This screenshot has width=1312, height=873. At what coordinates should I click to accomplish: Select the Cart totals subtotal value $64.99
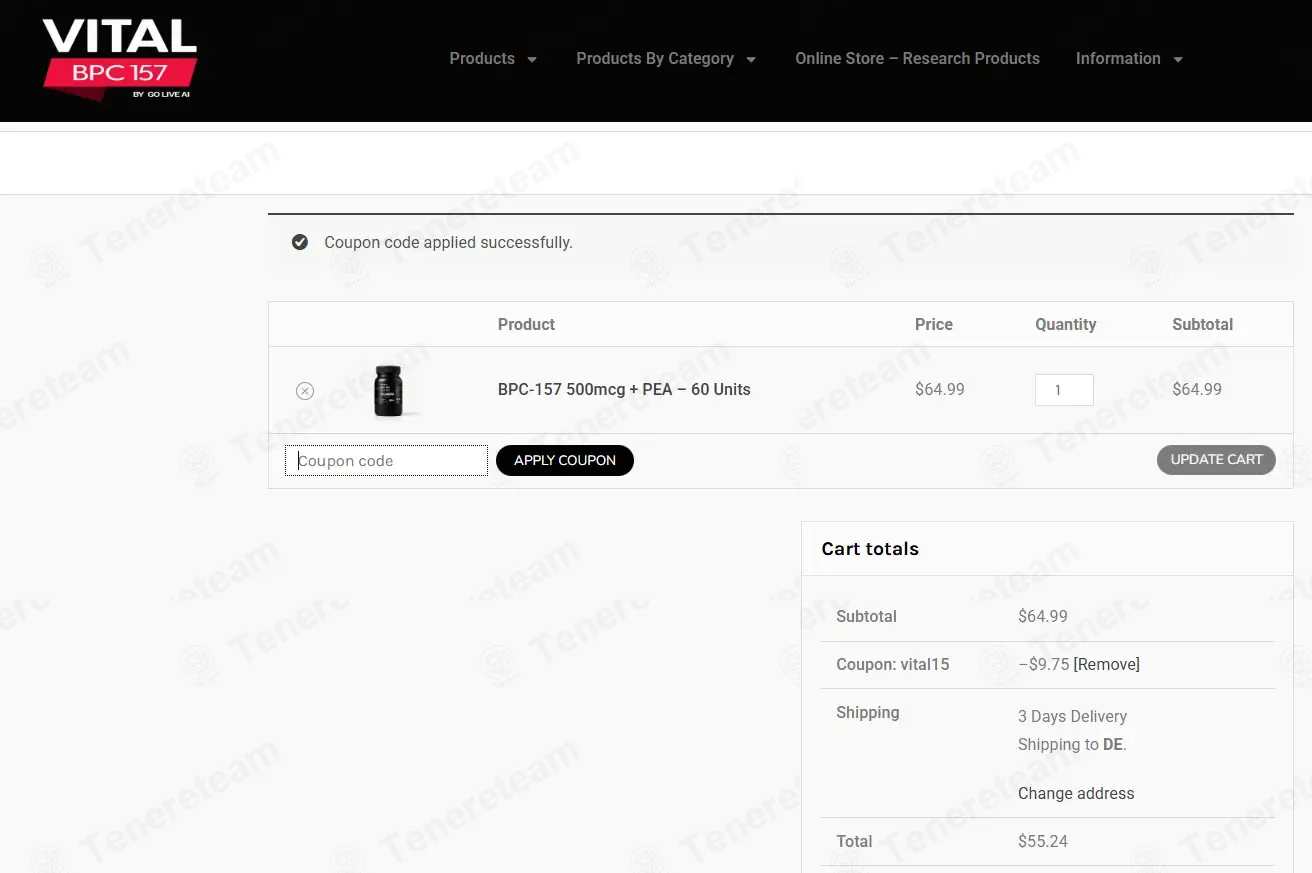click(x=1043, y=617)
